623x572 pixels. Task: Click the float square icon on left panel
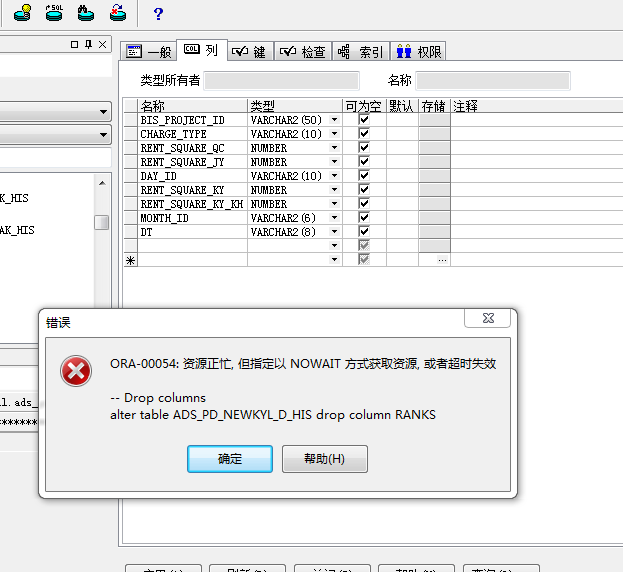pyautogui.click(x=75, y=45)
